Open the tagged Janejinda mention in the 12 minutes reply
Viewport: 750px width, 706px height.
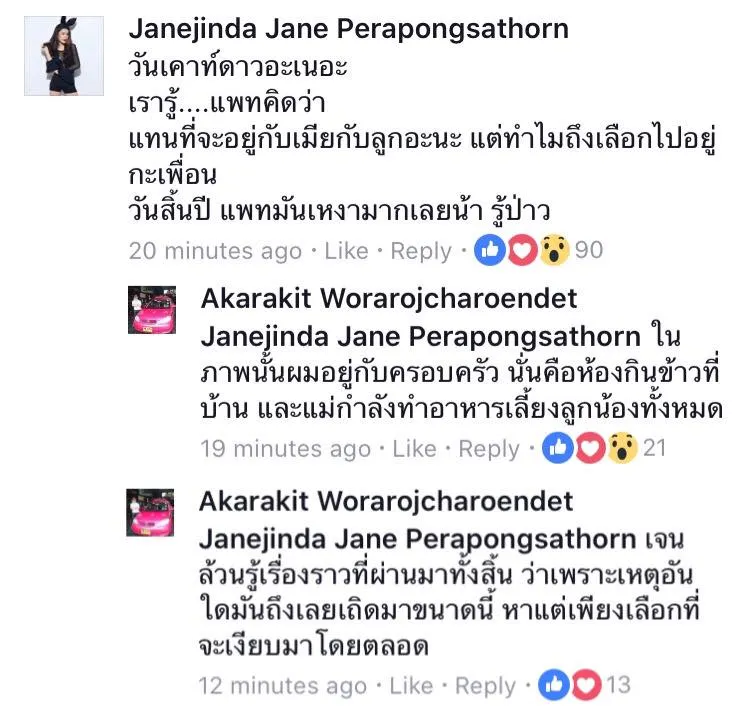418,540
